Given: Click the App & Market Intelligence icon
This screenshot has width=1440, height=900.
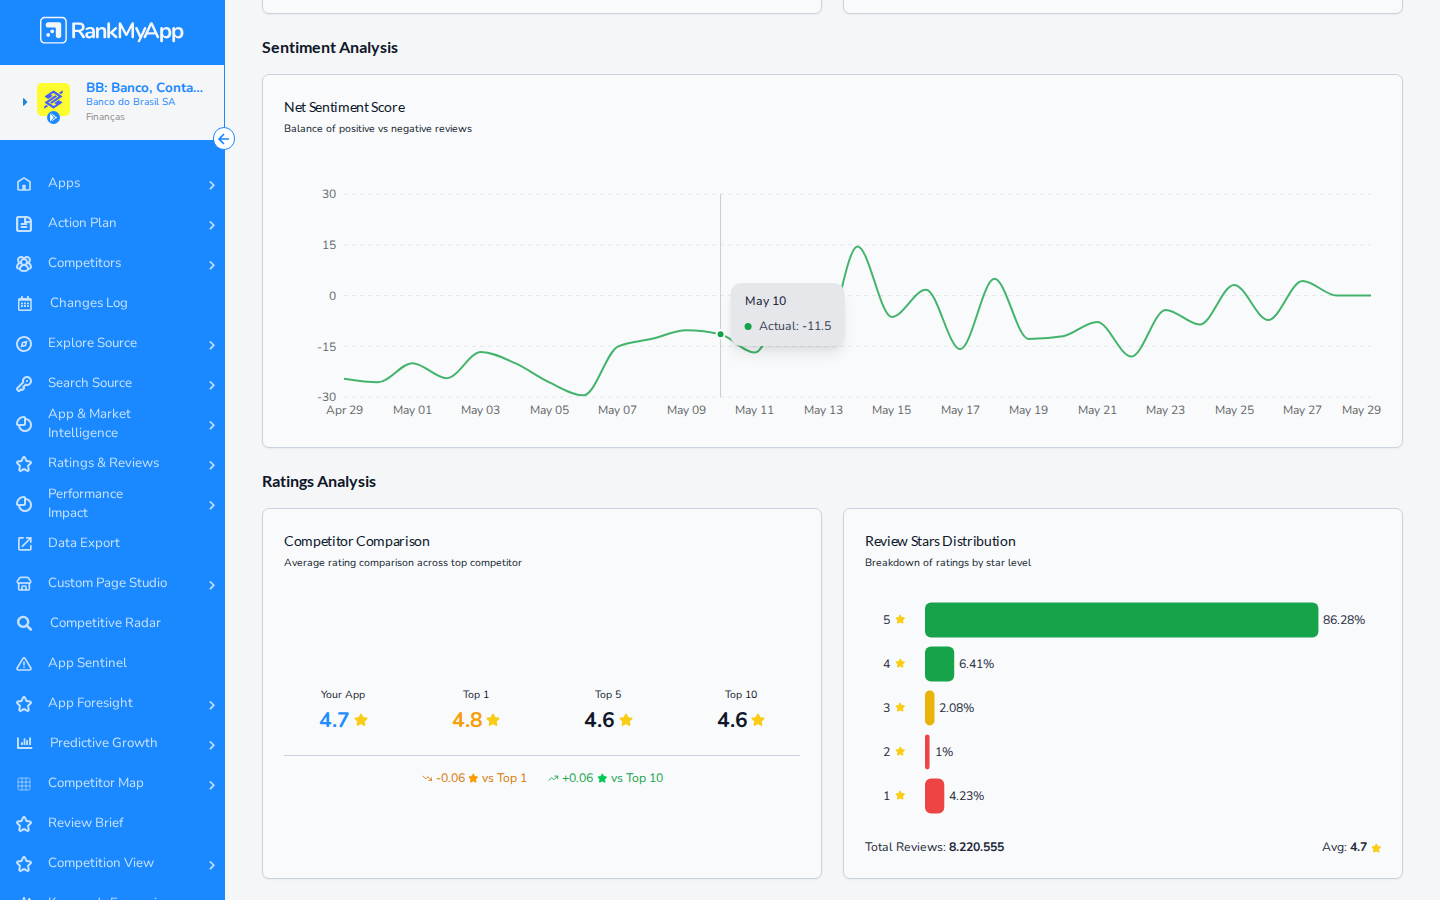Looking at the screenshot, I should [24, 424].
